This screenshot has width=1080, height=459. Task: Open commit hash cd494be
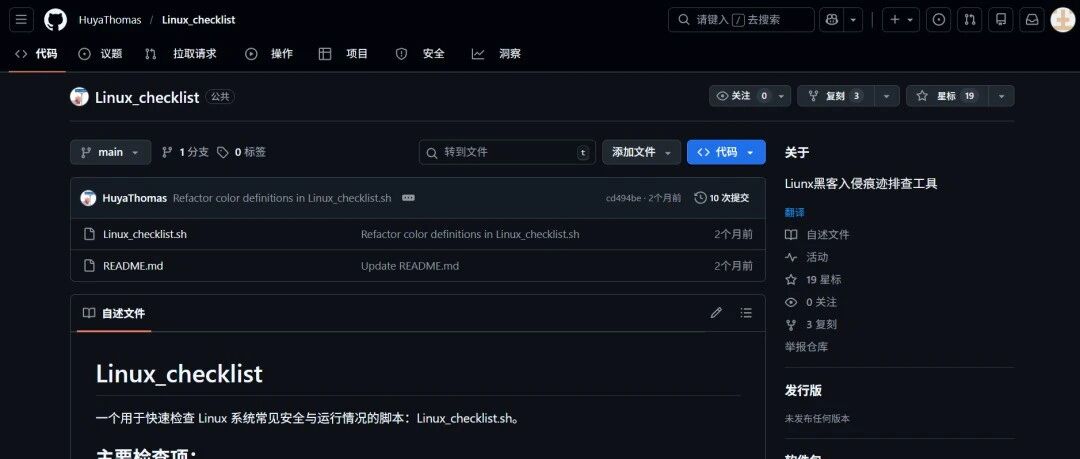click(x=623, y=198)
